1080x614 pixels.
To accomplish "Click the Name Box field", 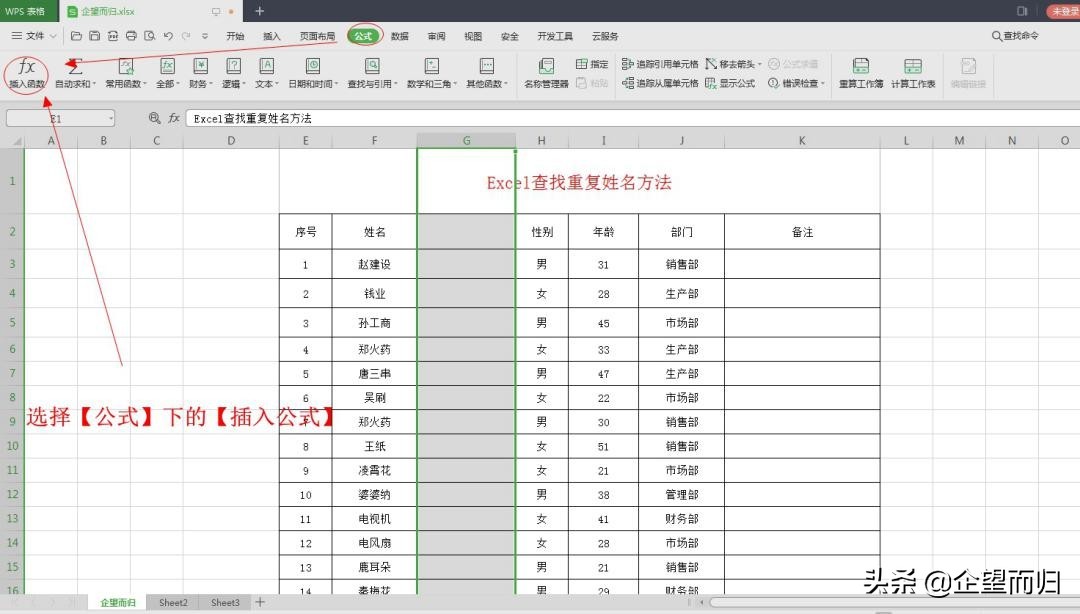I will click(61, 119).
